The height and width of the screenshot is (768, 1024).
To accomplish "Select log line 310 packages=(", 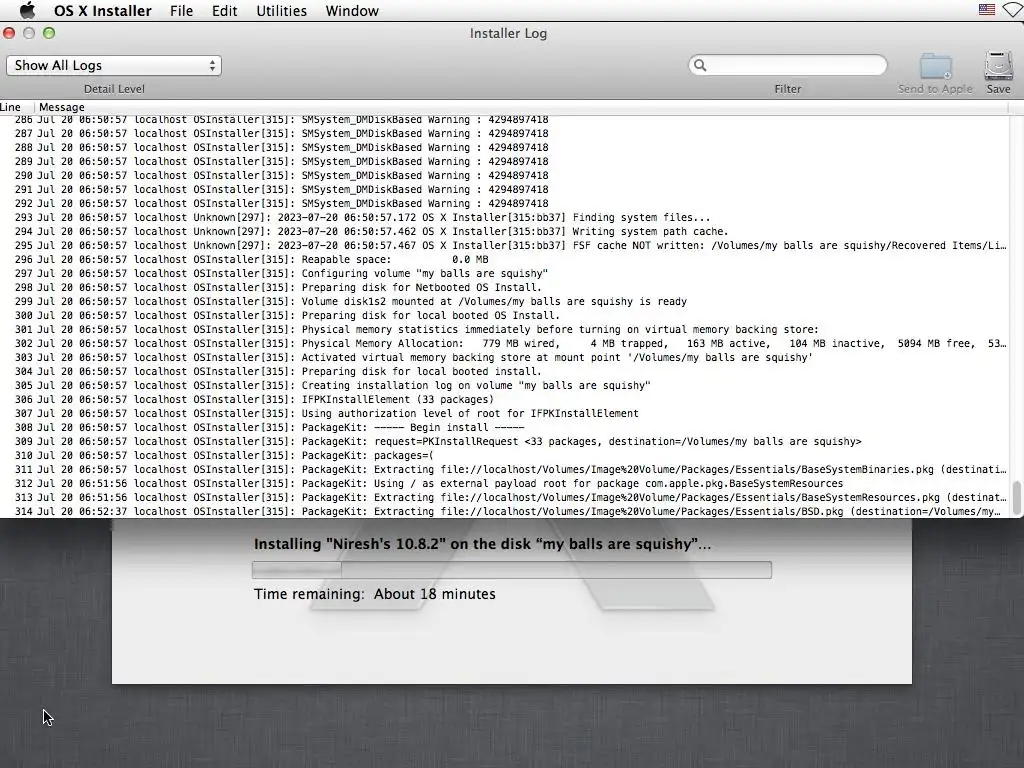I will (506, 456).
